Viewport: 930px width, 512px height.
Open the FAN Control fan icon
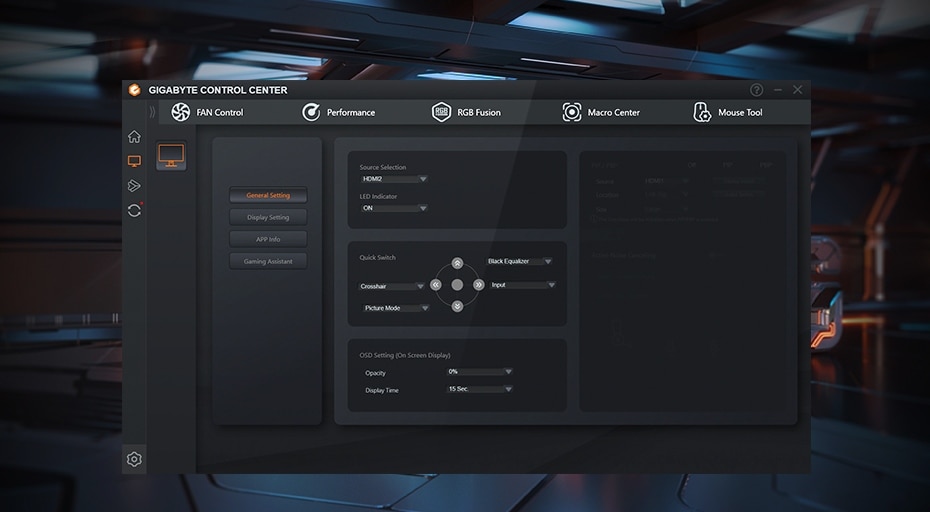[181, 112]
